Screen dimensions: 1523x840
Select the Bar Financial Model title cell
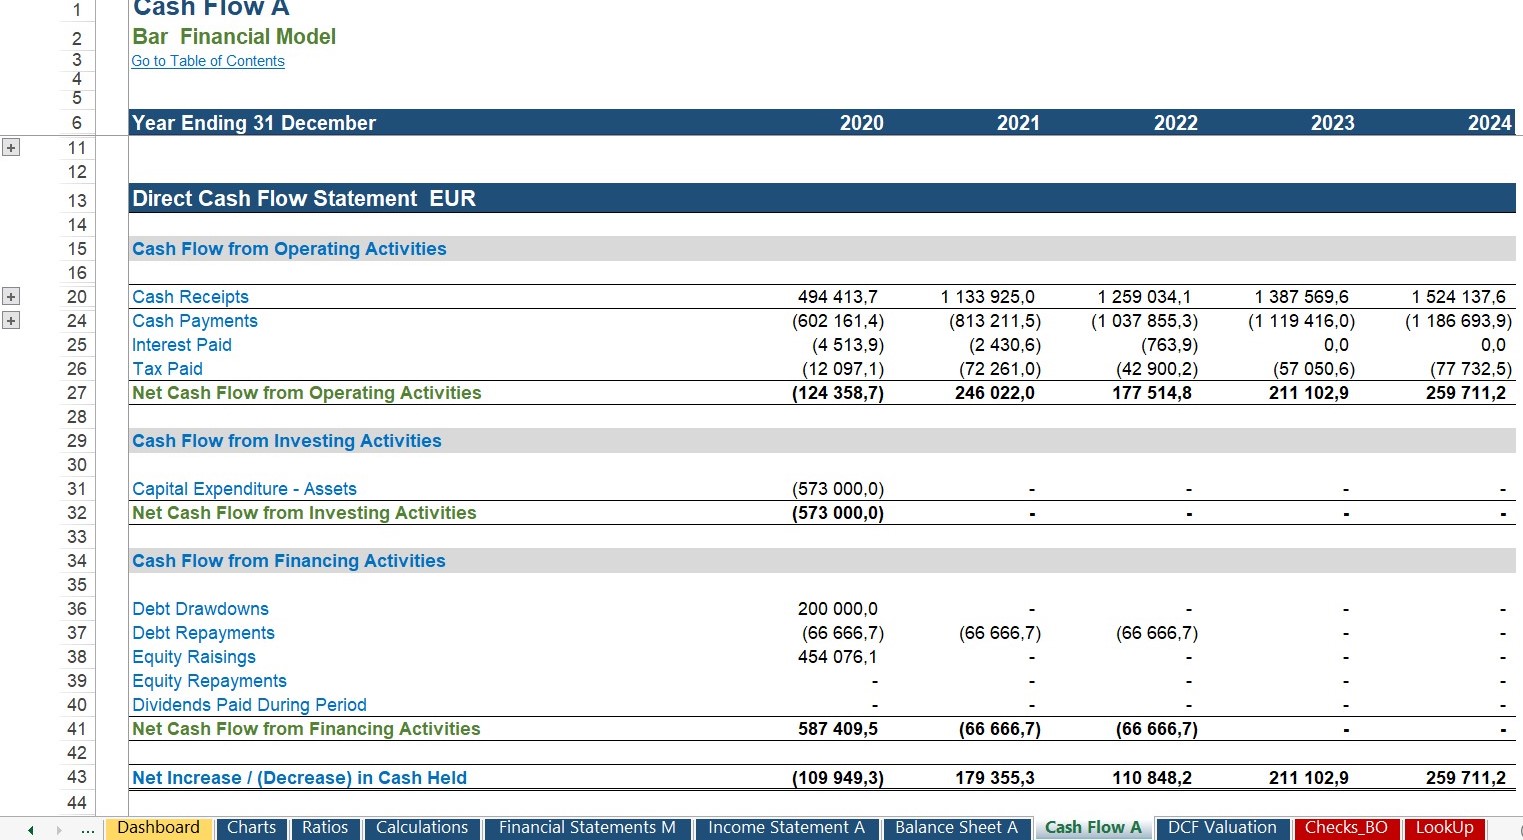click(234, 37)
